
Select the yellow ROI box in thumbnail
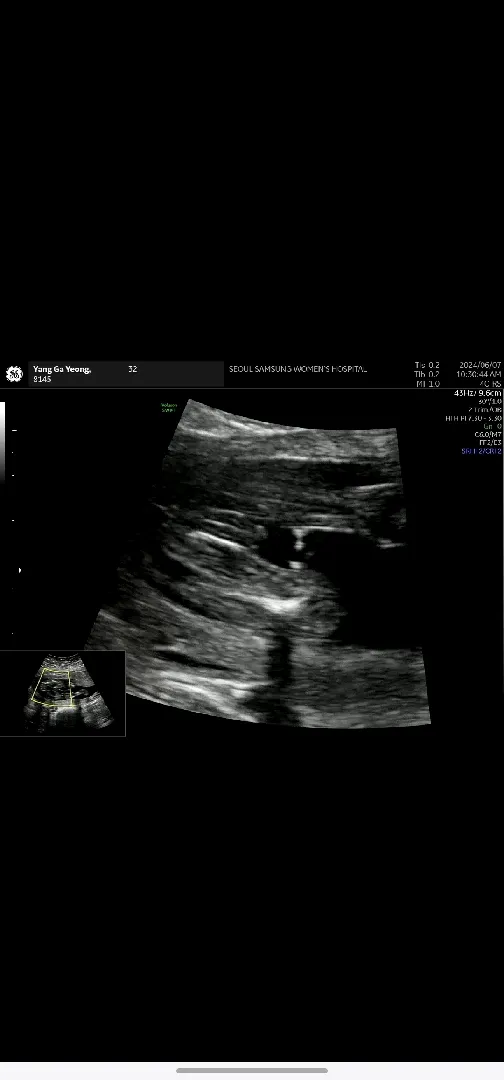52,687
